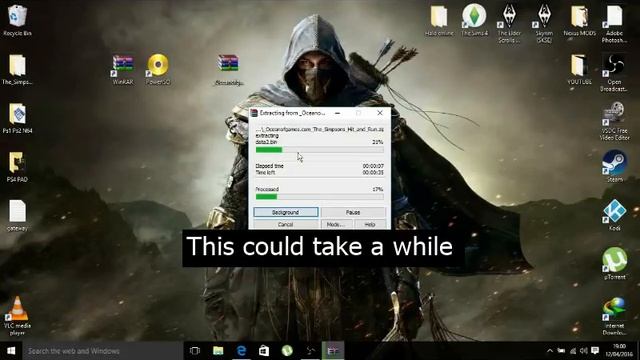The width and height of the screenshot is (640, 360).
Task: Open the Halo online folder
Action: pyautogui.click(x=439, y=20)
